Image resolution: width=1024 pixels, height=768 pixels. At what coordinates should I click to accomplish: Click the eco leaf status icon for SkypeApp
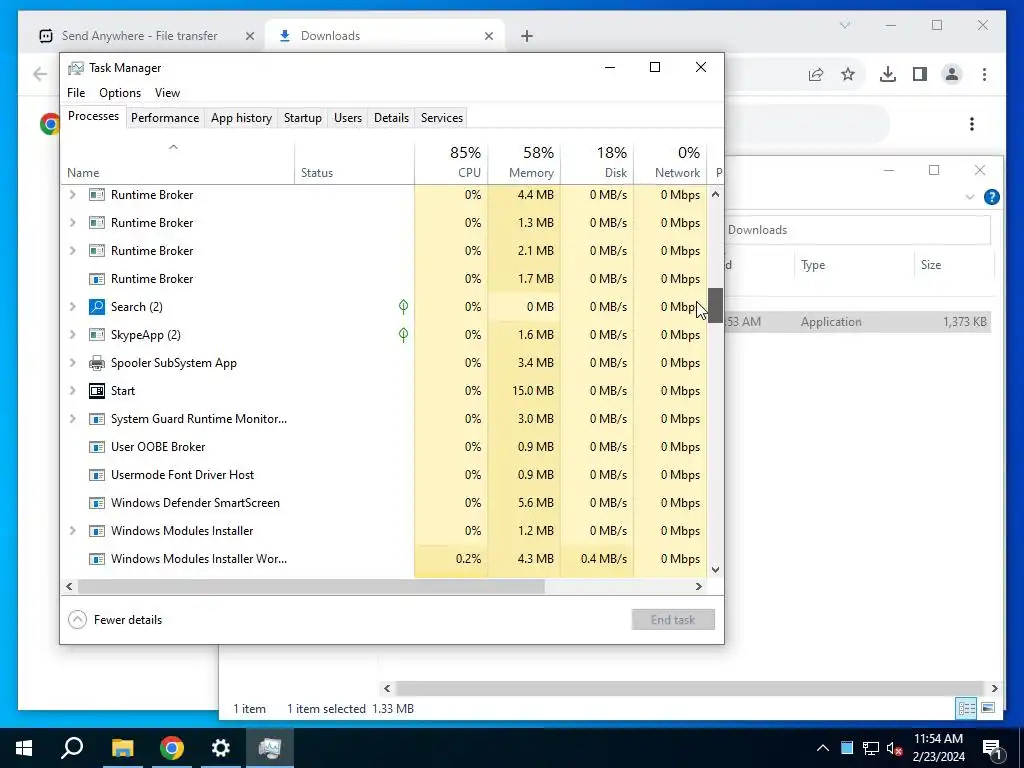coord(404,334)
